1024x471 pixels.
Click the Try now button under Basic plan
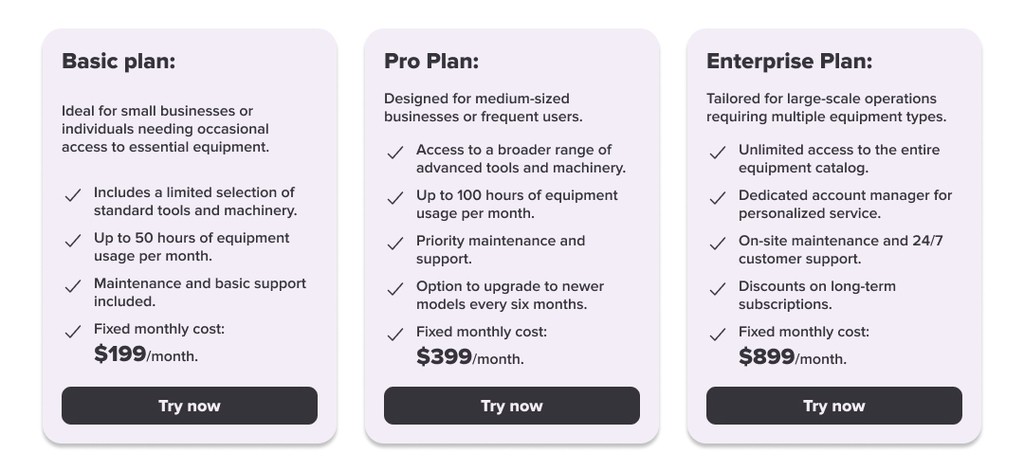coord(189,406)
